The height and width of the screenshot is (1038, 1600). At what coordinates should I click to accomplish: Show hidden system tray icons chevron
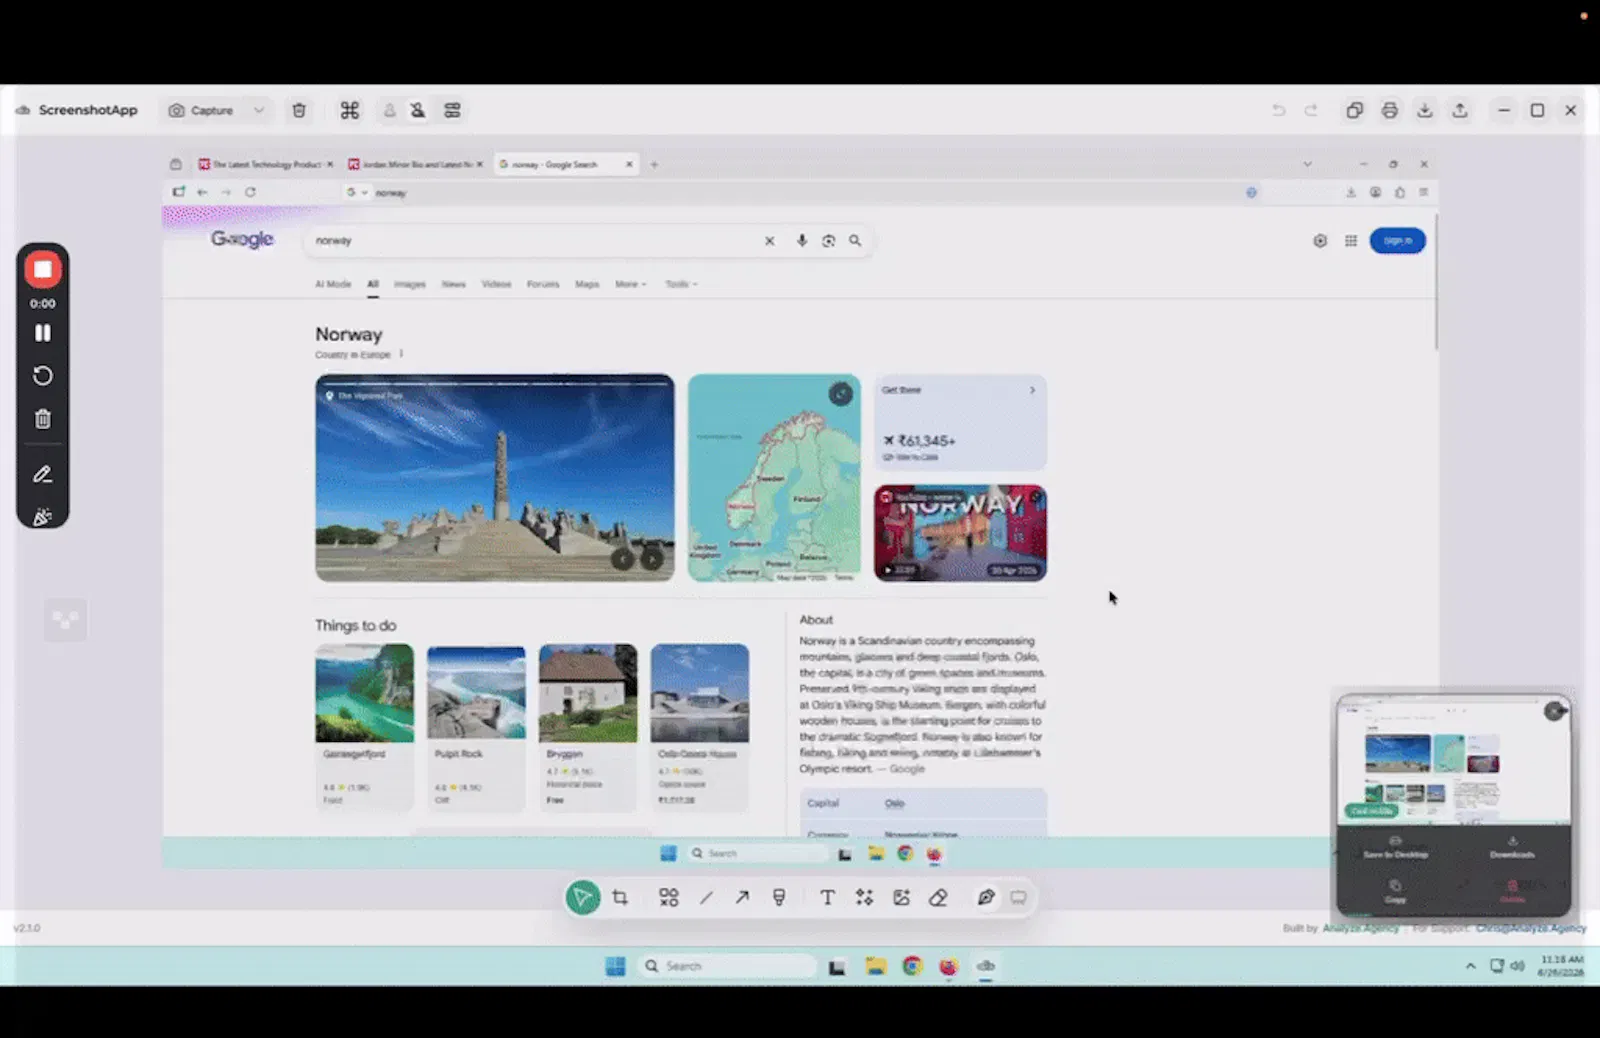coord(1470,966)
